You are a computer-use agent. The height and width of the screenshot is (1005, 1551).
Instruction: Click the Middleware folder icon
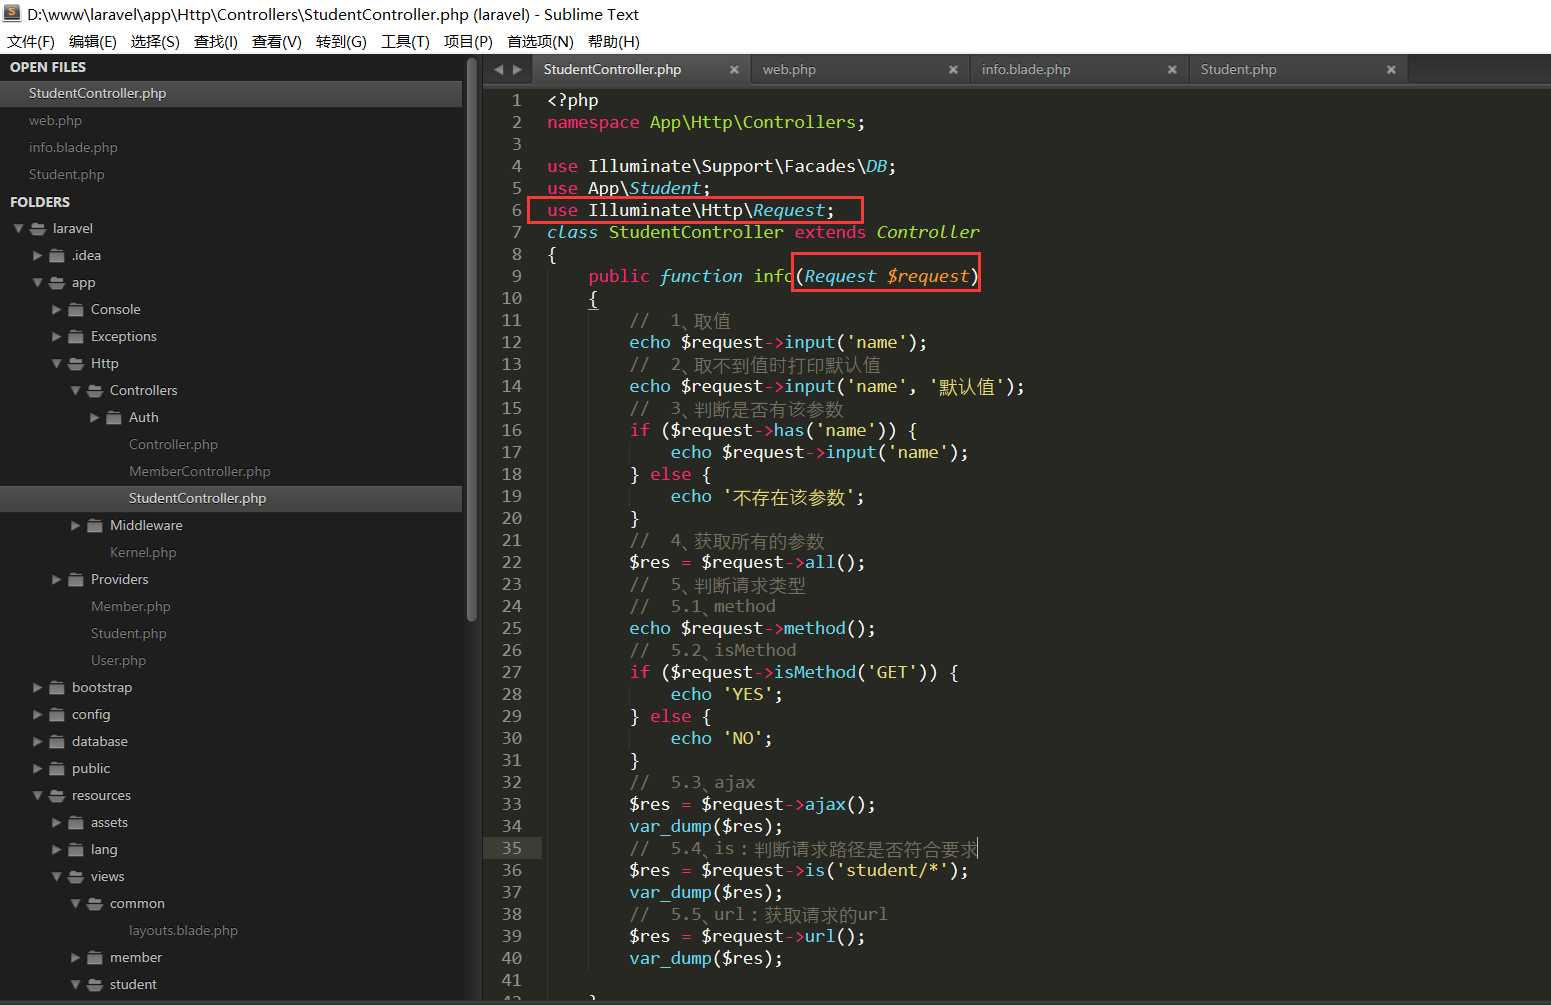tap(95, 525)
